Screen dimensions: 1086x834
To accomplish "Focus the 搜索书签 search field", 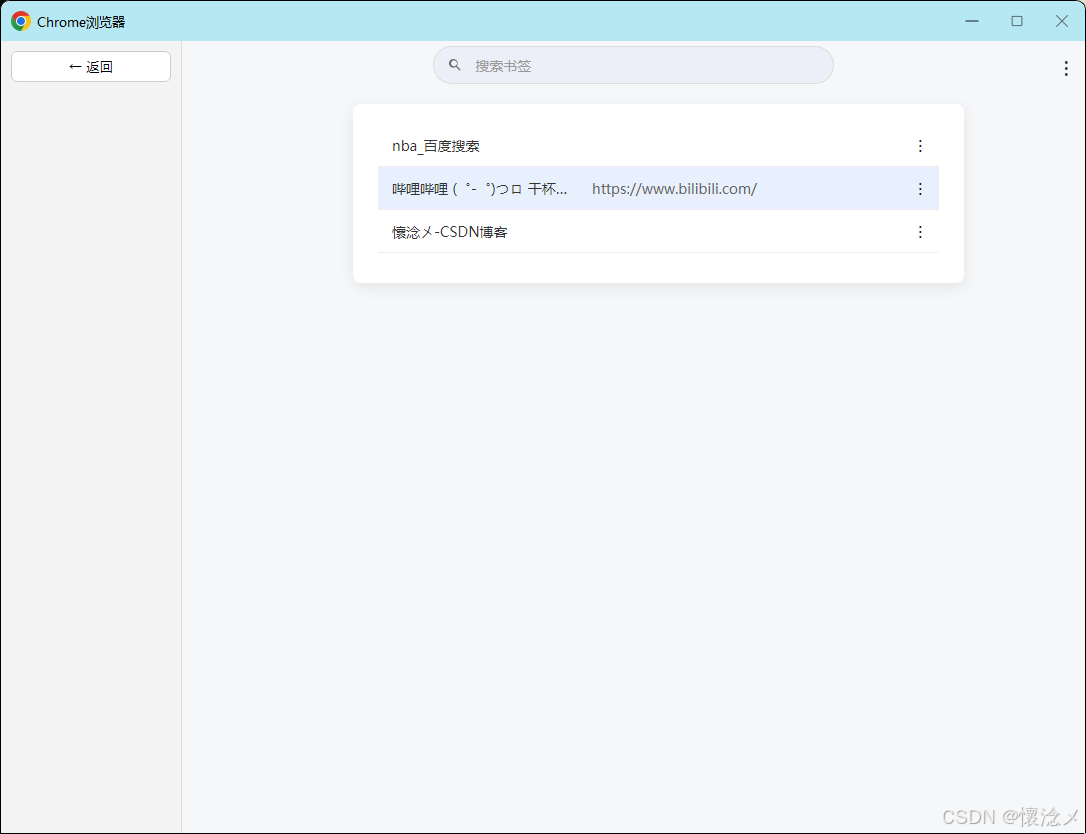I will 633,65.
